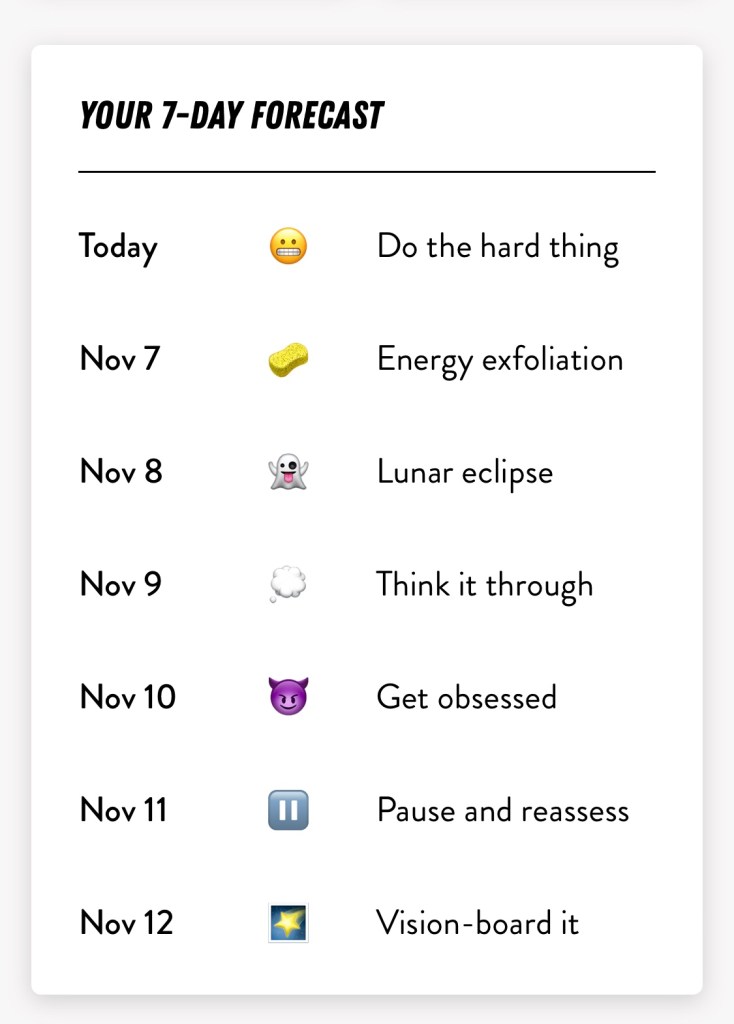Select the "Get obsessed" forecast entry

coord(466,697)
